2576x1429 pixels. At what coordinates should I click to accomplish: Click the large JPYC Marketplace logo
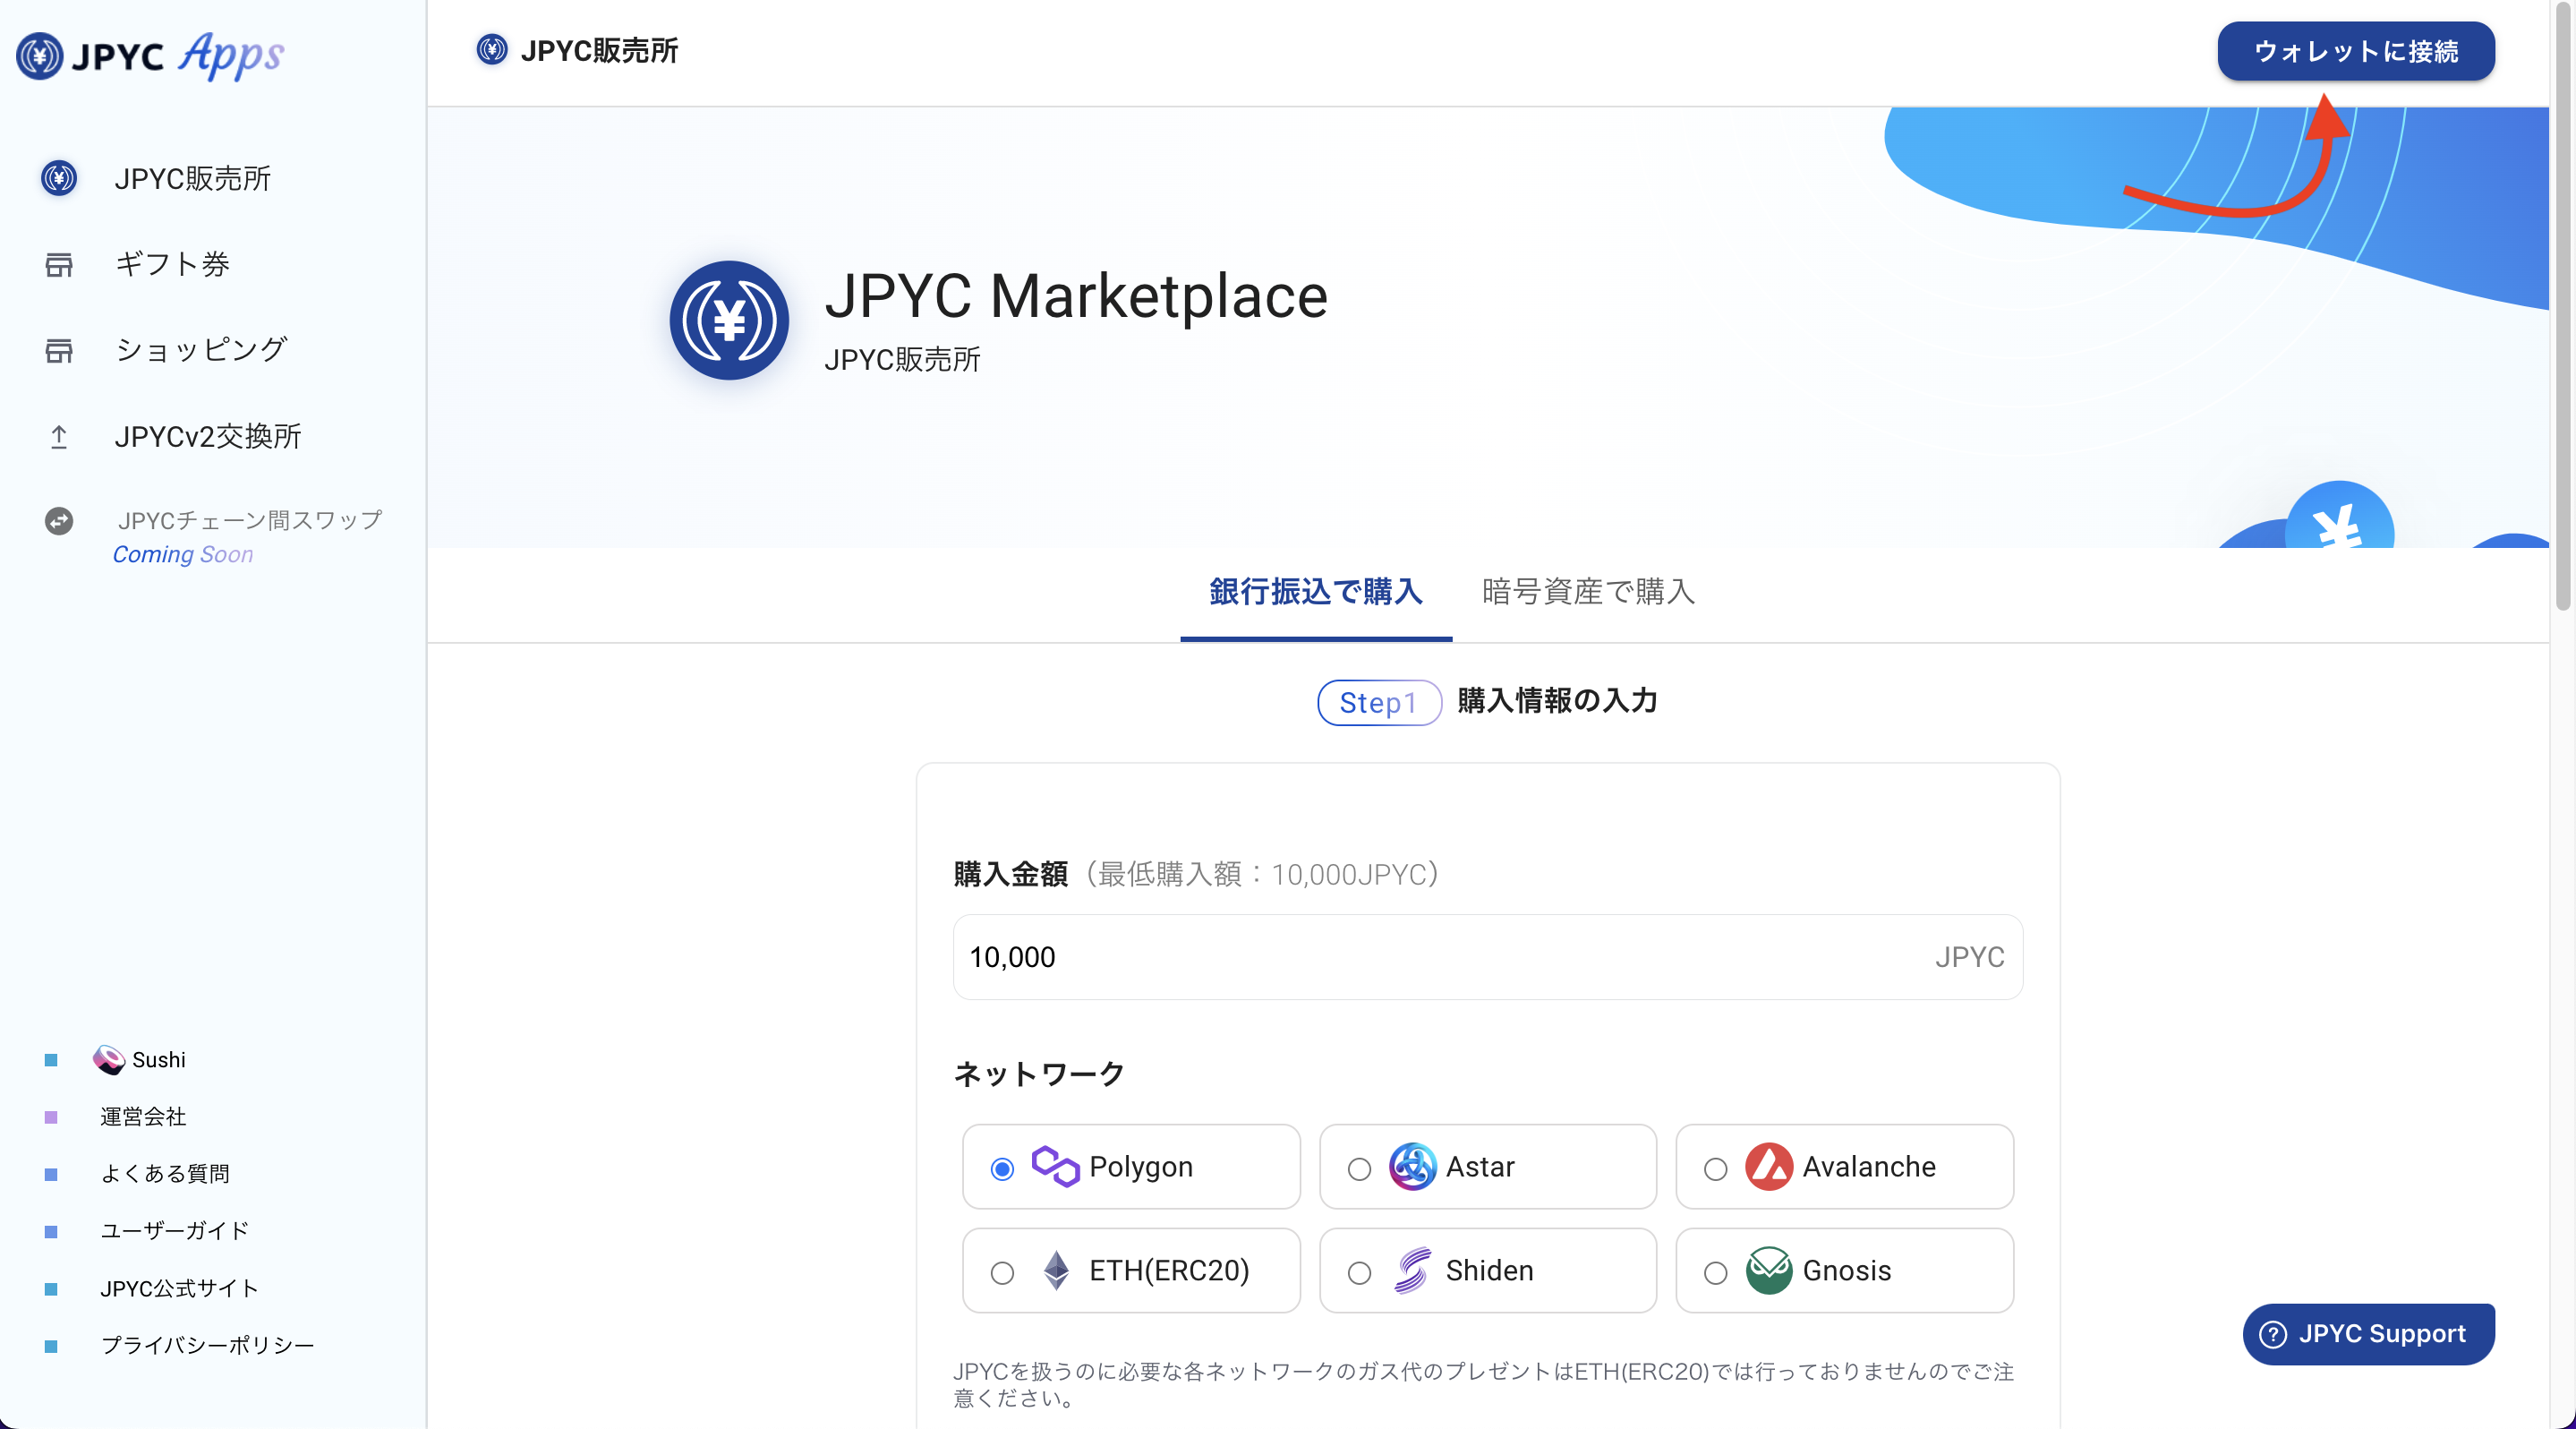point(729,321)
